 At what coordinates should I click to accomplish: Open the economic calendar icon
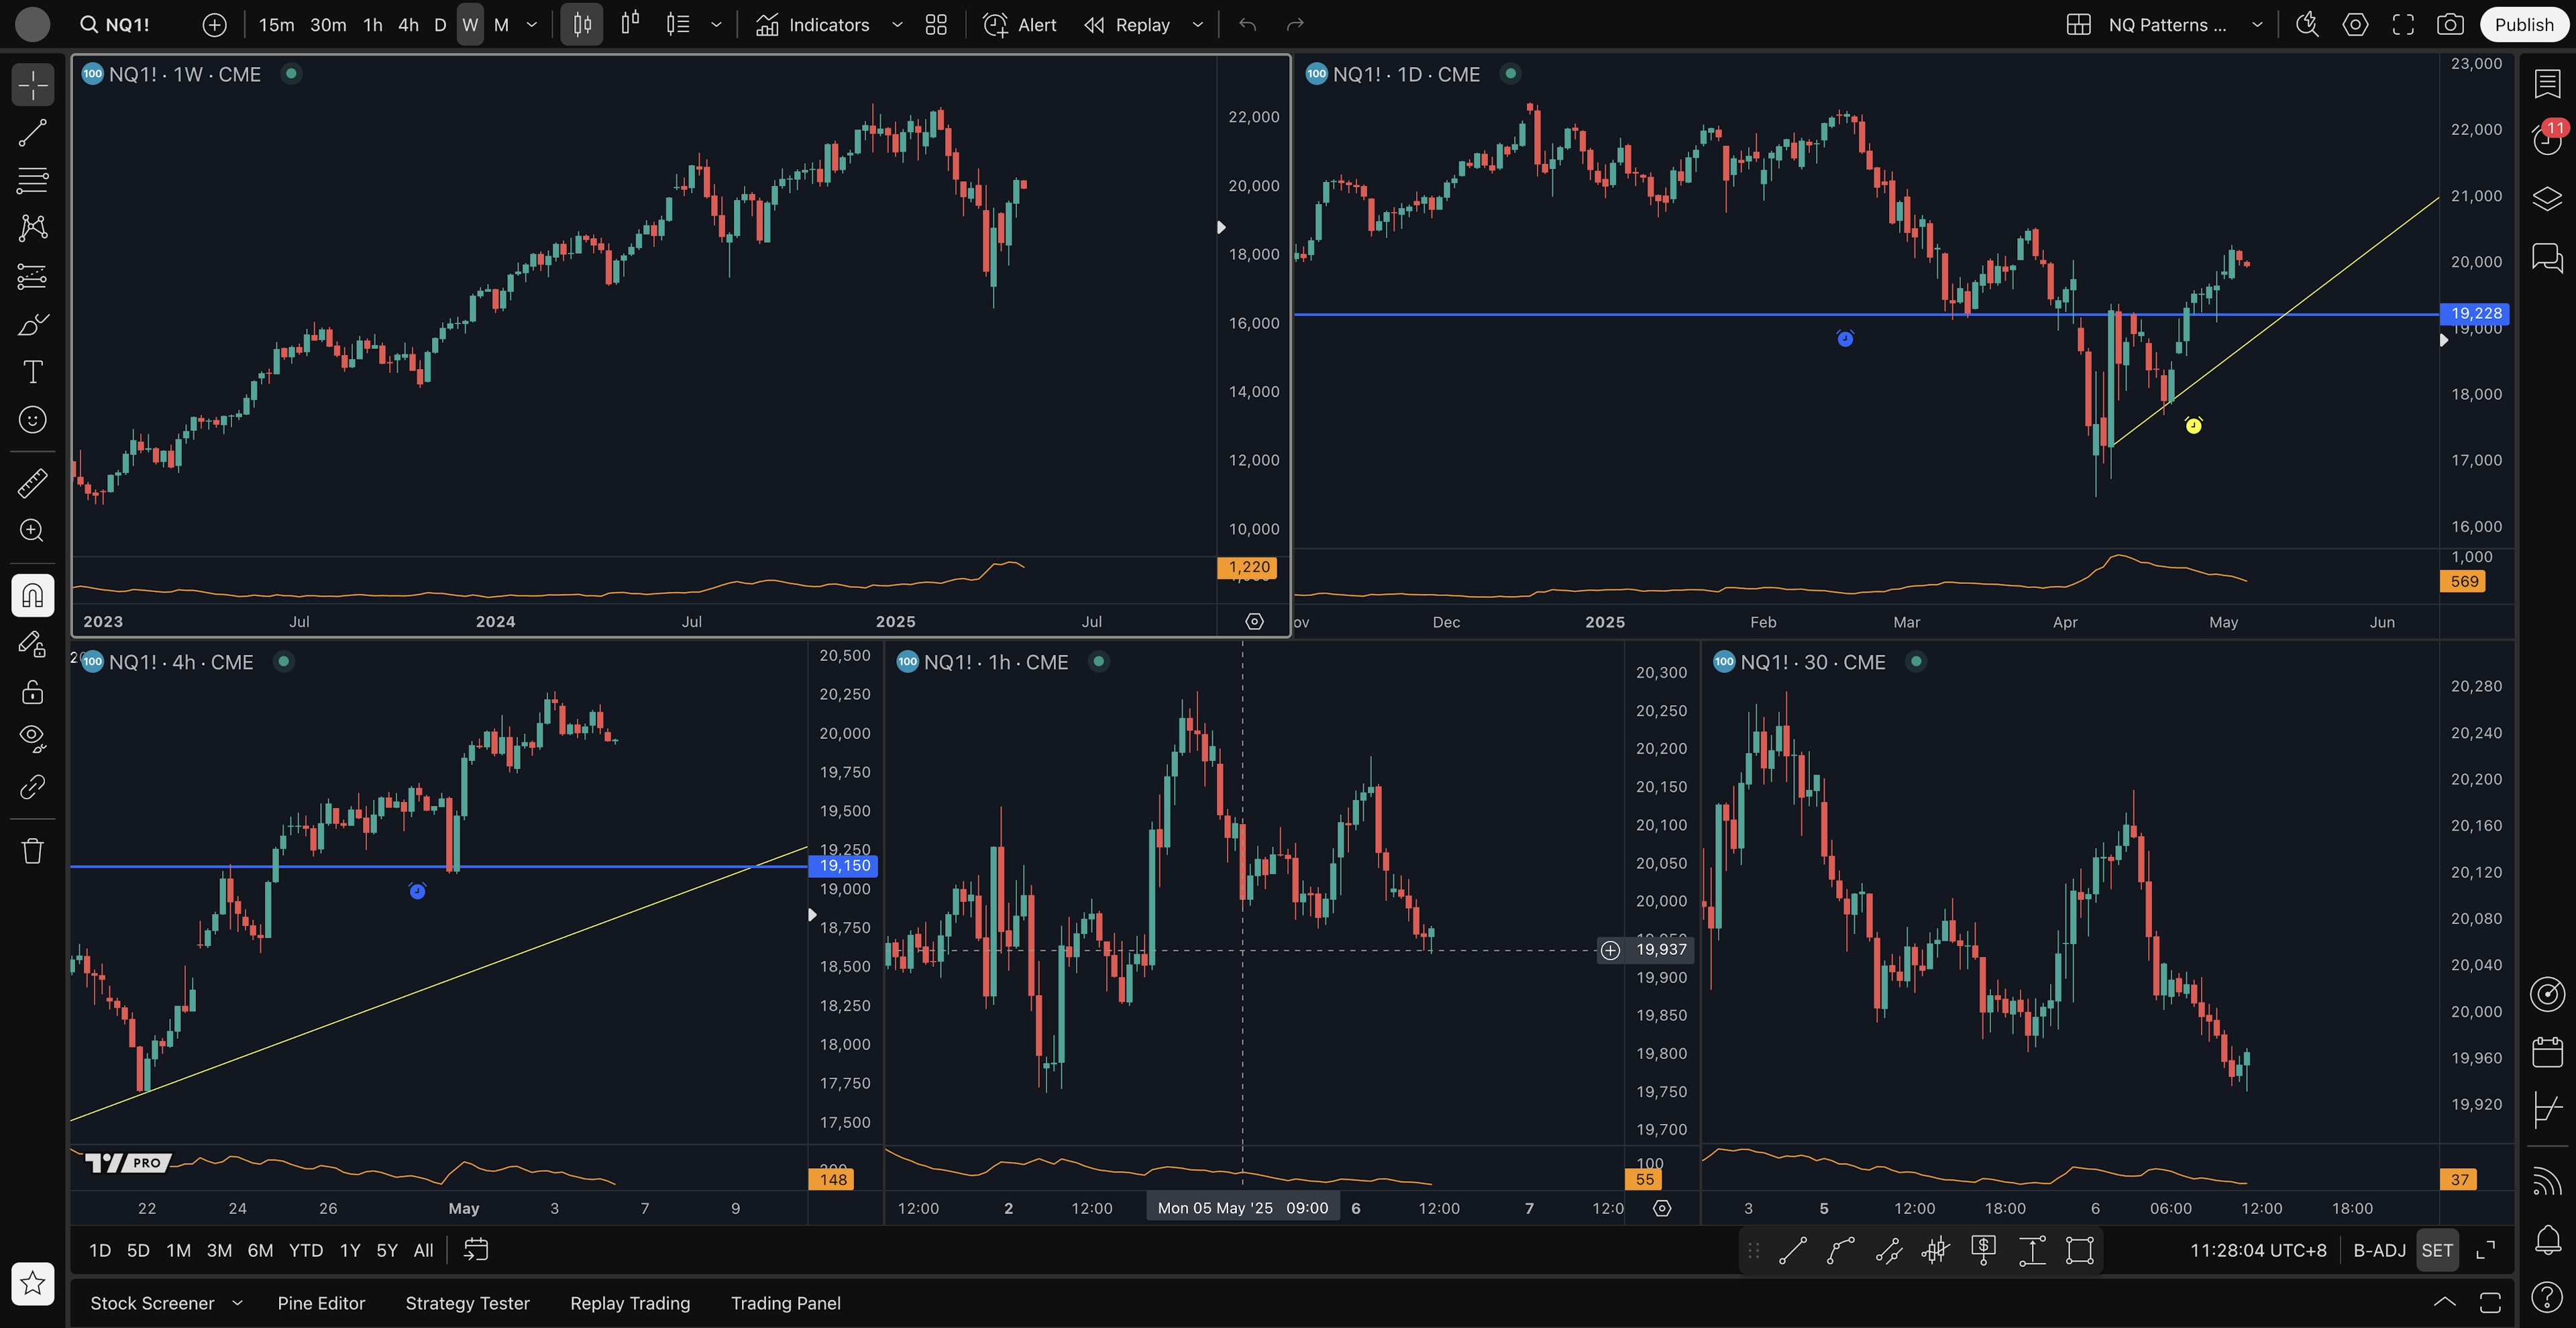coord(2547,1052)
